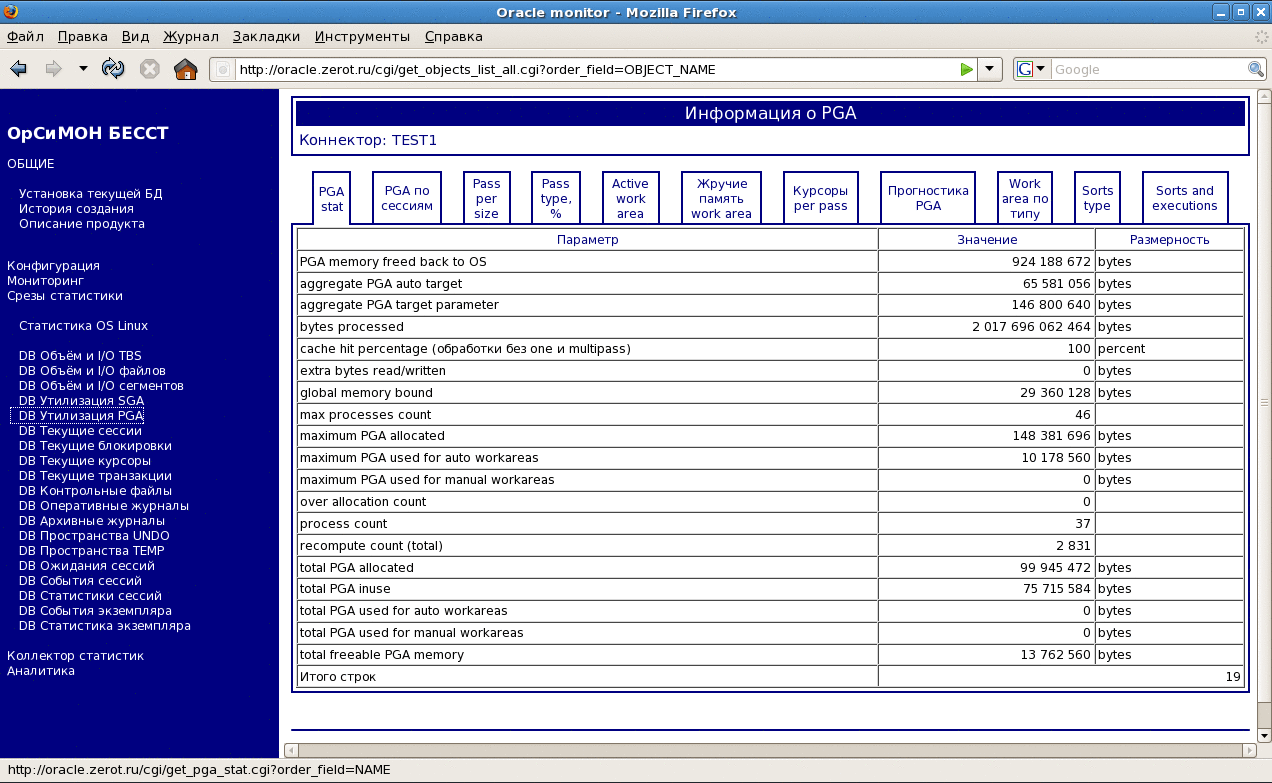Click the browser Back arrow button
This screenshot has width=1272, height=783.
coord(18,69)
